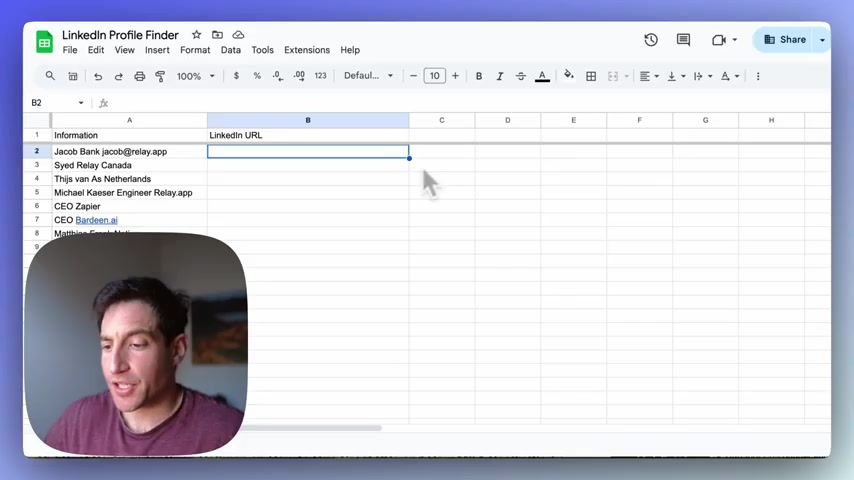Open the Bardeen.ai link in row 7
Image resolution: width=854 pixels, height=480 pixels.
tap(96, 220)
